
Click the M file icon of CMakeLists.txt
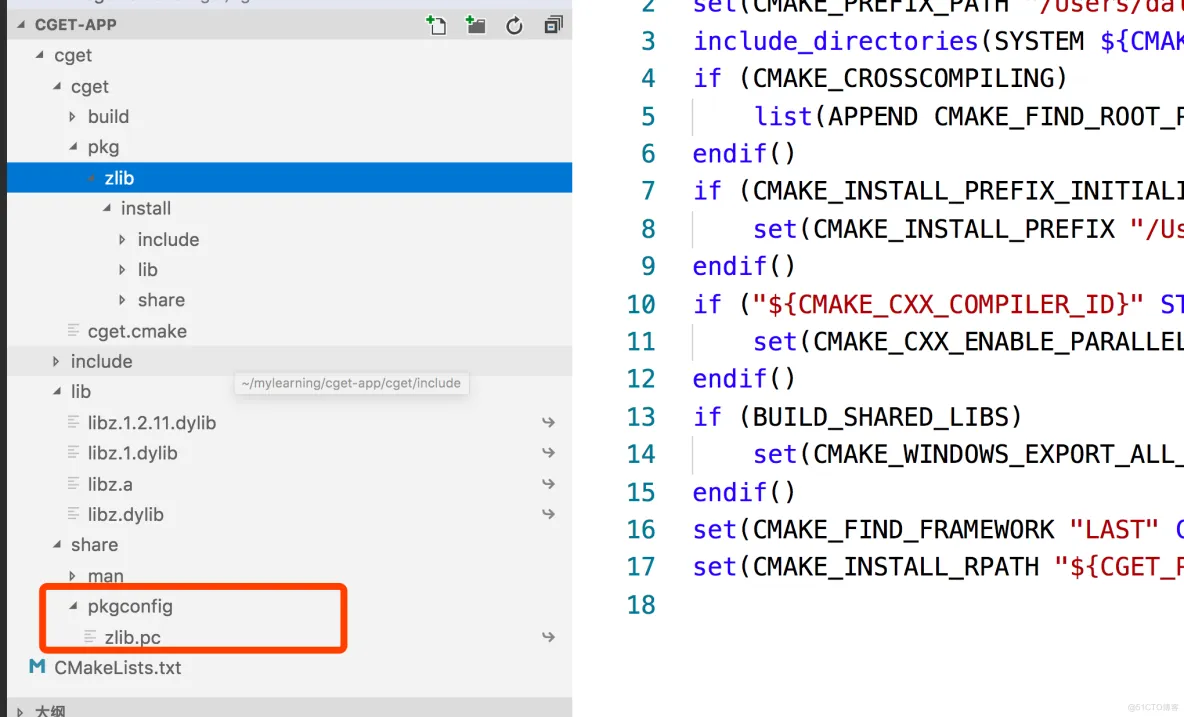tap(37, 667)
